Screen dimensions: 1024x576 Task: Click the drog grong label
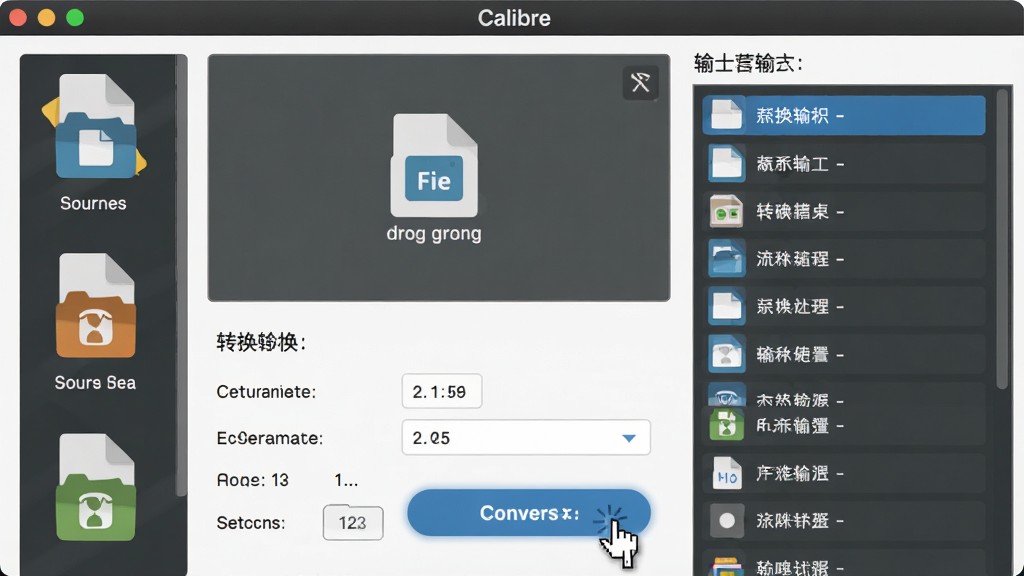434,234
